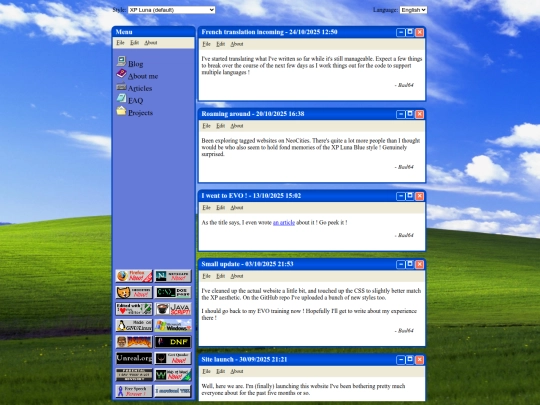Open Edit menu in the Menu panel

134,43
